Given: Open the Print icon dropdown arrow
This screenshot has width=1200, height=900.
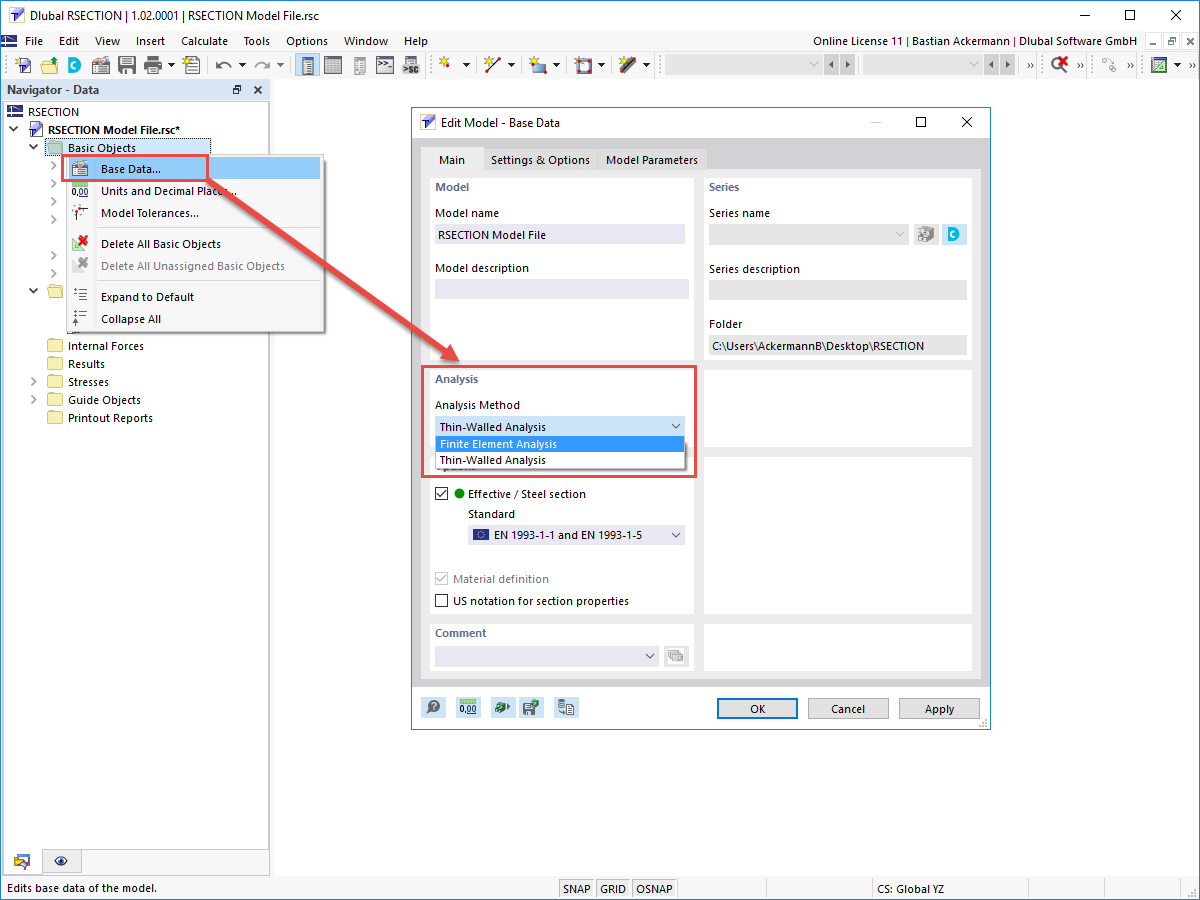Looking at the screenshot, I should 171,65.
